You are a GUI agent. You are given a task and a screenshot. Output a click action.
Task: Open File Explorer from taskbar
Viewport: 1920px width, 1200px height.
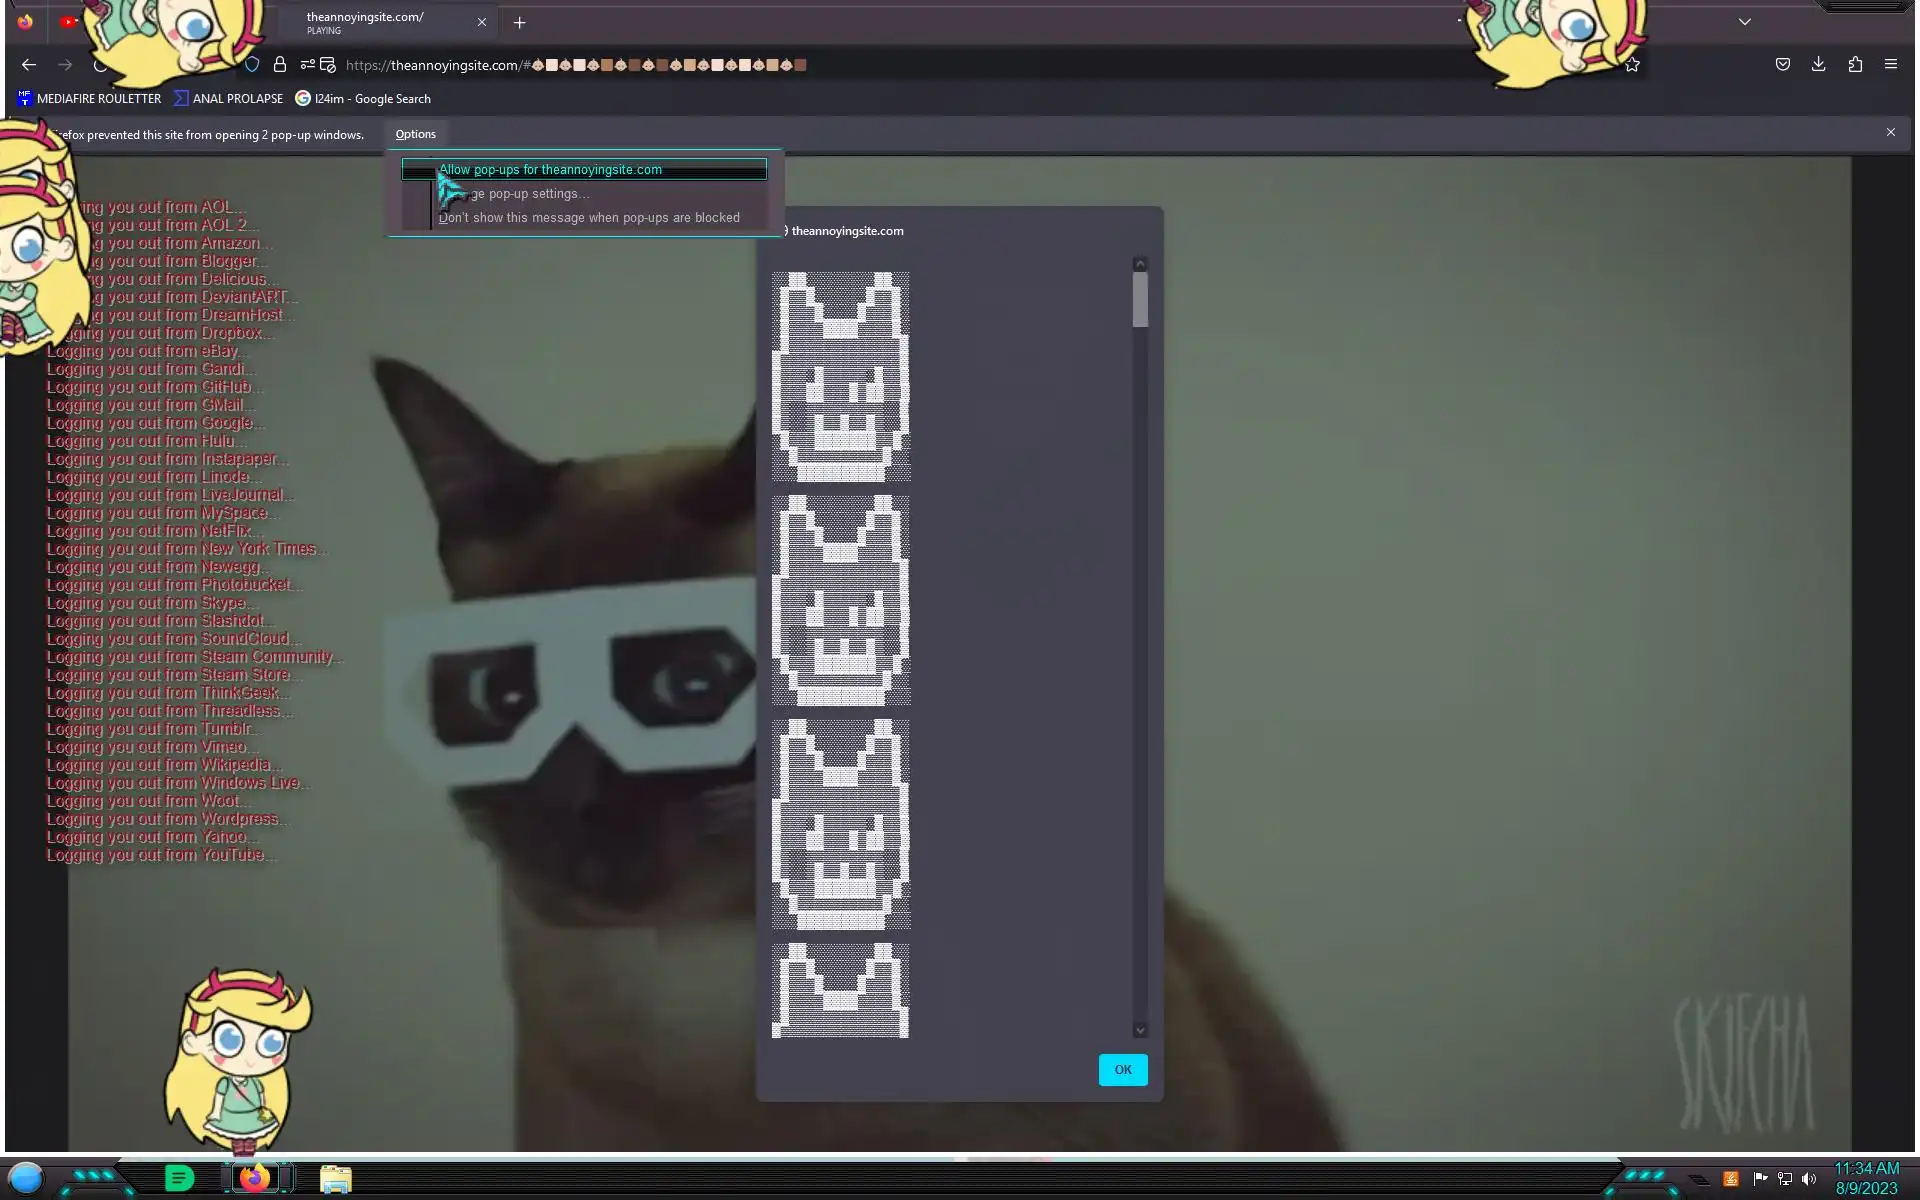coord(335,1179)
